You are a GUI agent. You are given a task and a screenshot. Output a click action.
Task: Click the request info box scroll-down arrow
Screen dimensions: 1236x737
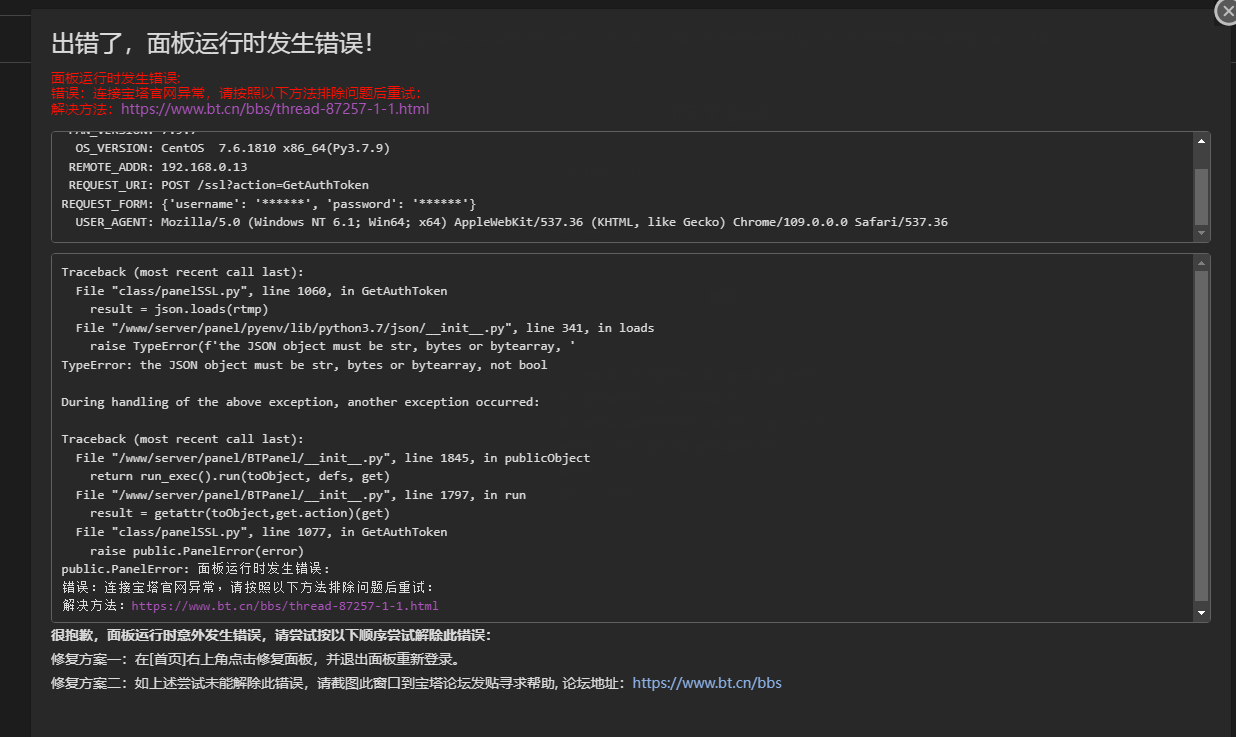coord(1201,233)
